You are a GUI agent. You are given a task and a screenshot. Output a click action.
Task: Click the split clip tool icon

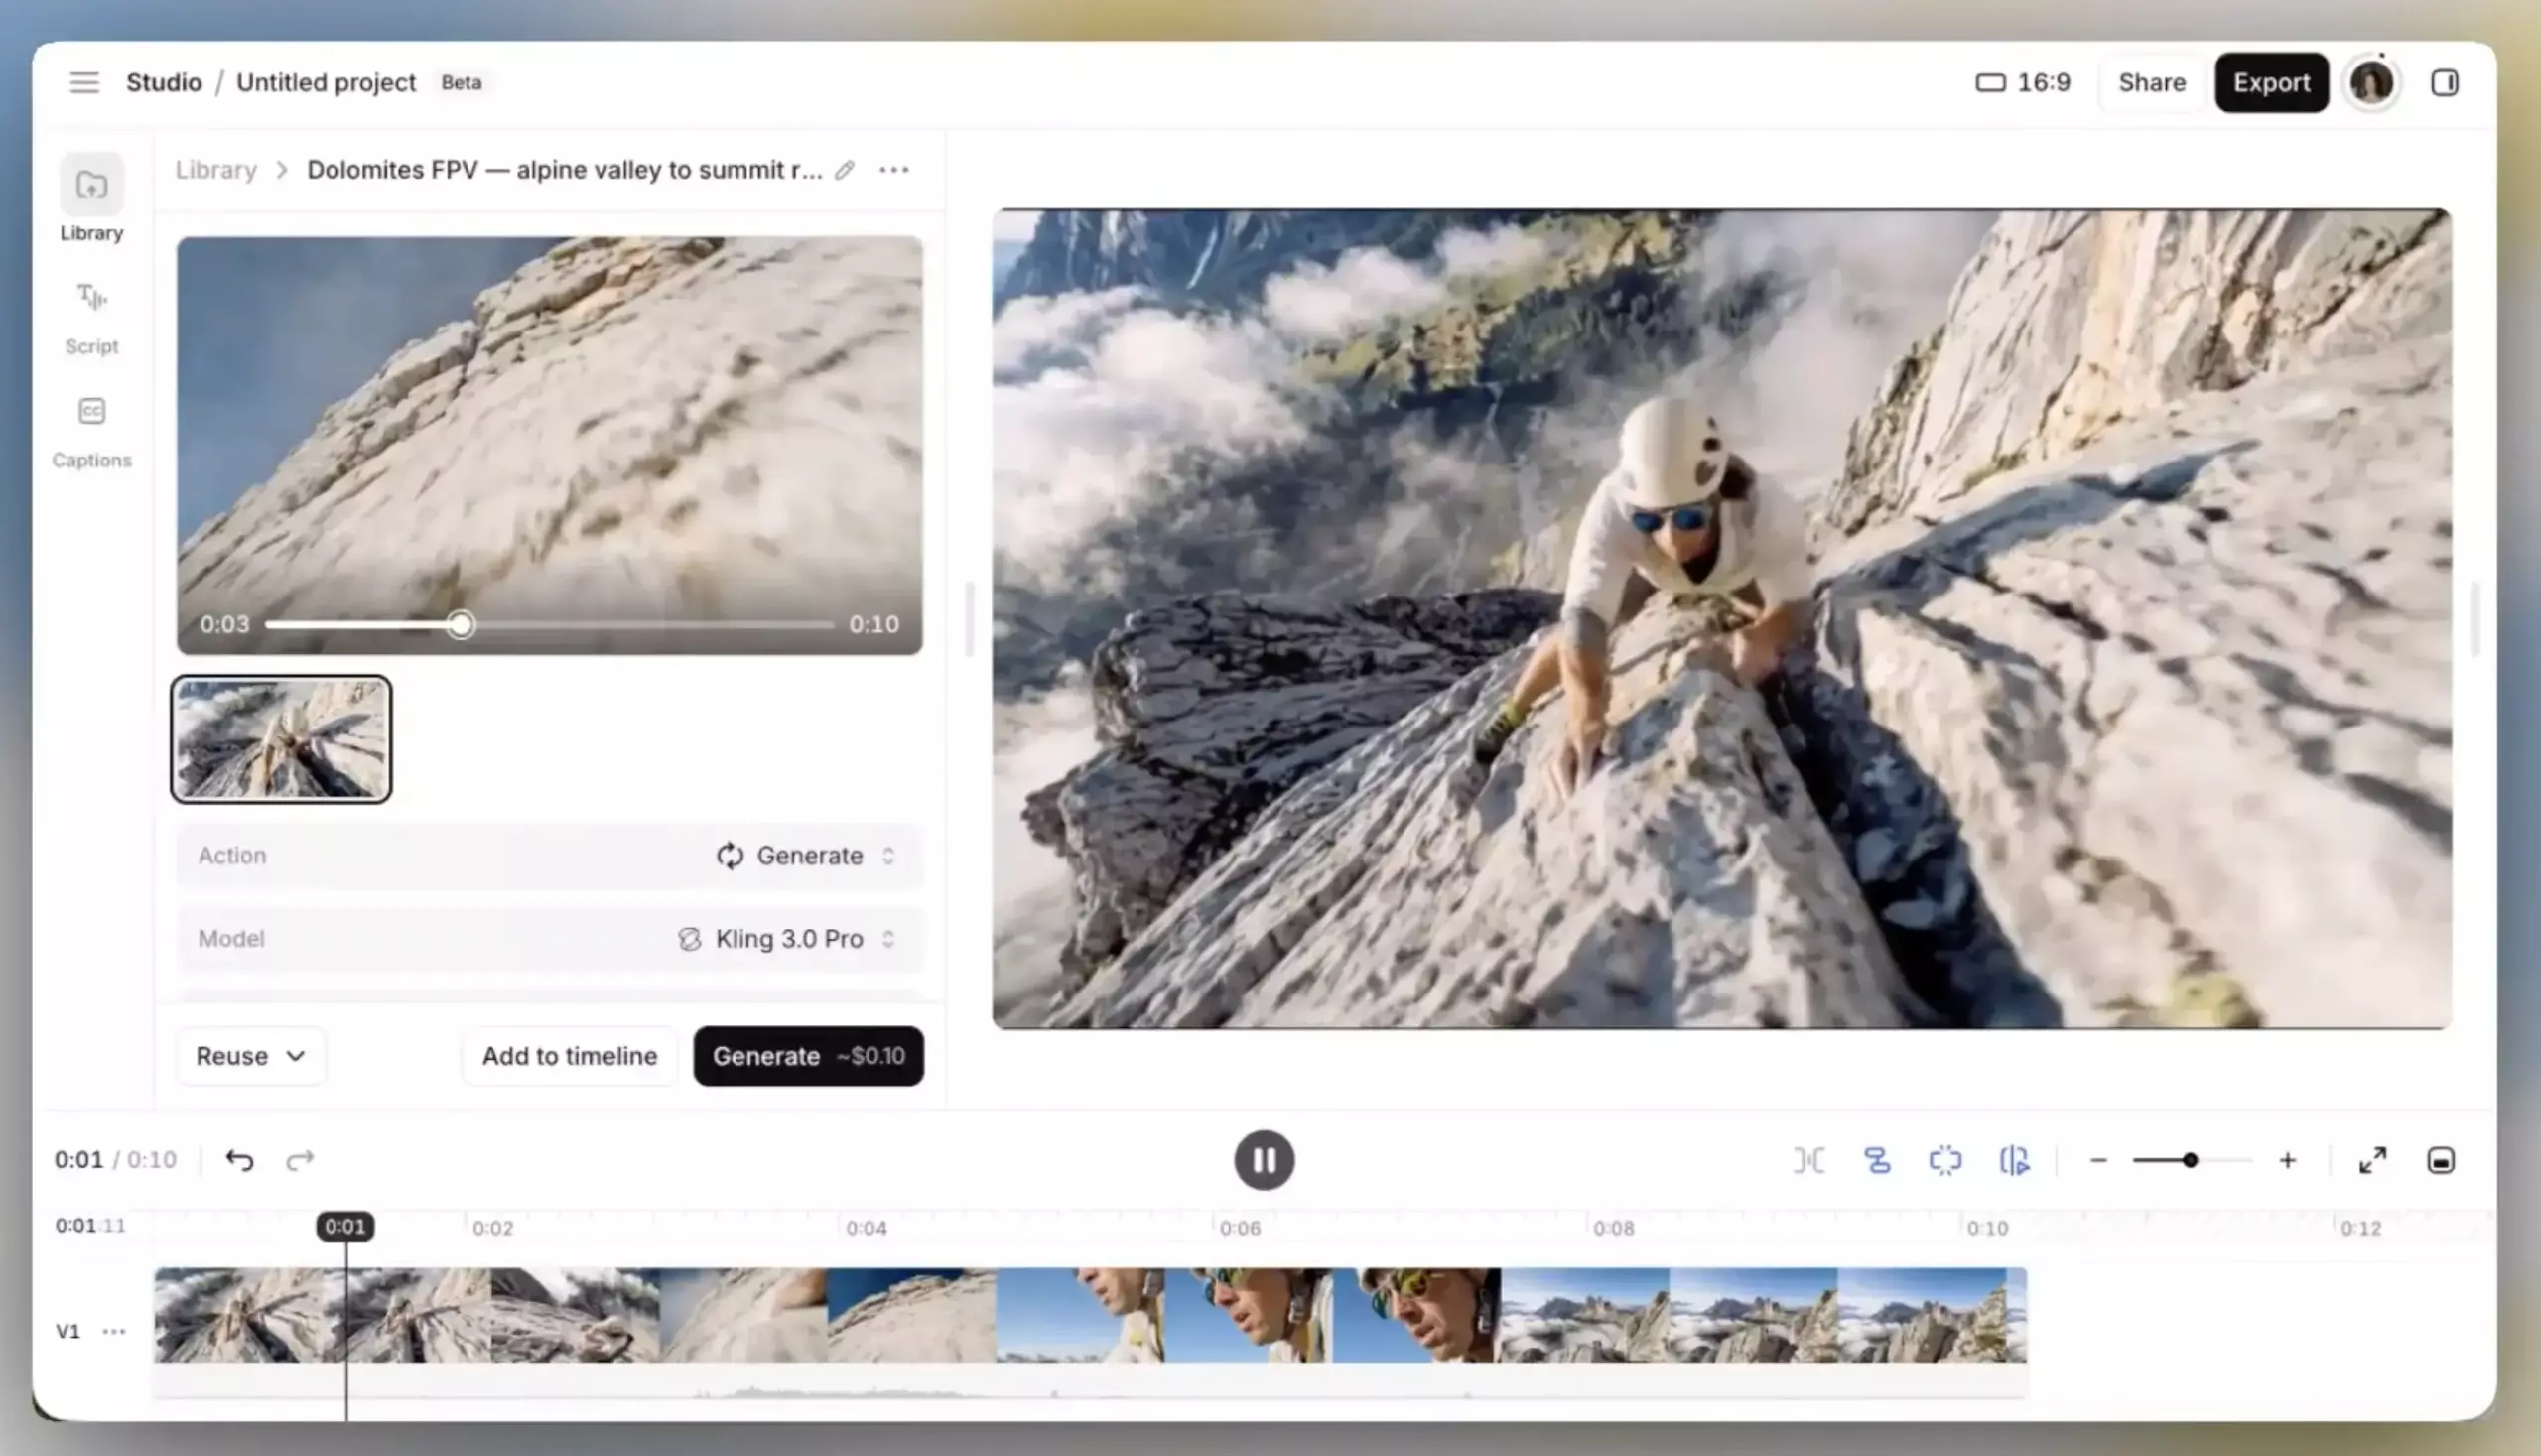tap(1808, 1160)
